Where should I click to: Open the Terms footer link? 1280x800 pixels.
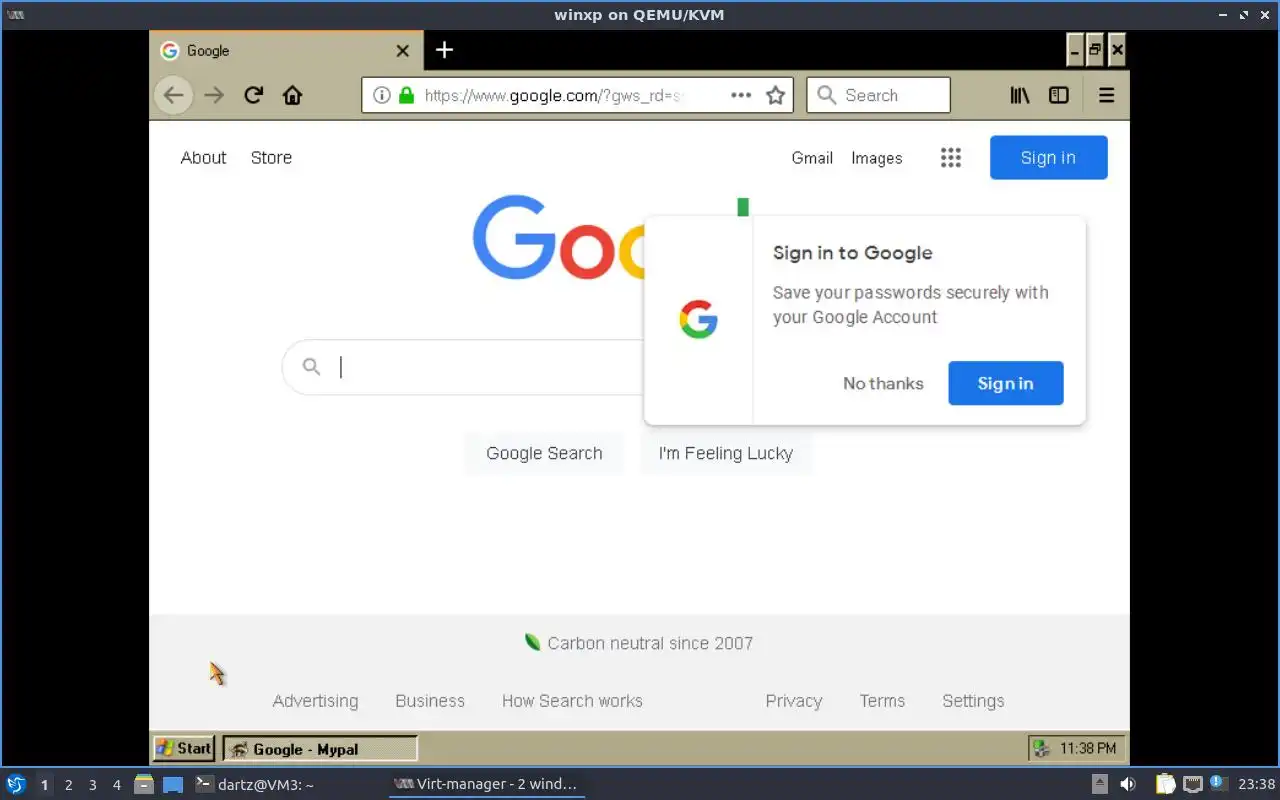click(882, 701)
